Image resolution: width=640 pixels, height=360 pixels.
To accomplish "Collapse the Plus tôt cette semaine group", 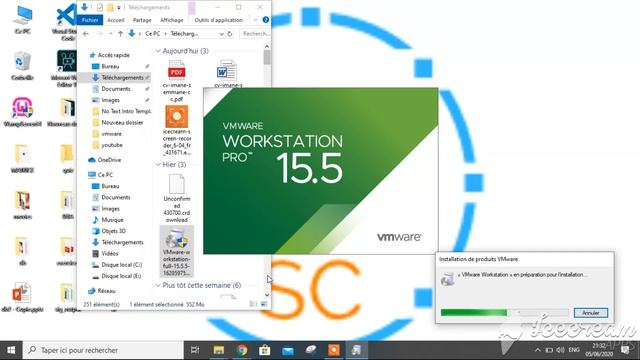I will click(158, 285).
